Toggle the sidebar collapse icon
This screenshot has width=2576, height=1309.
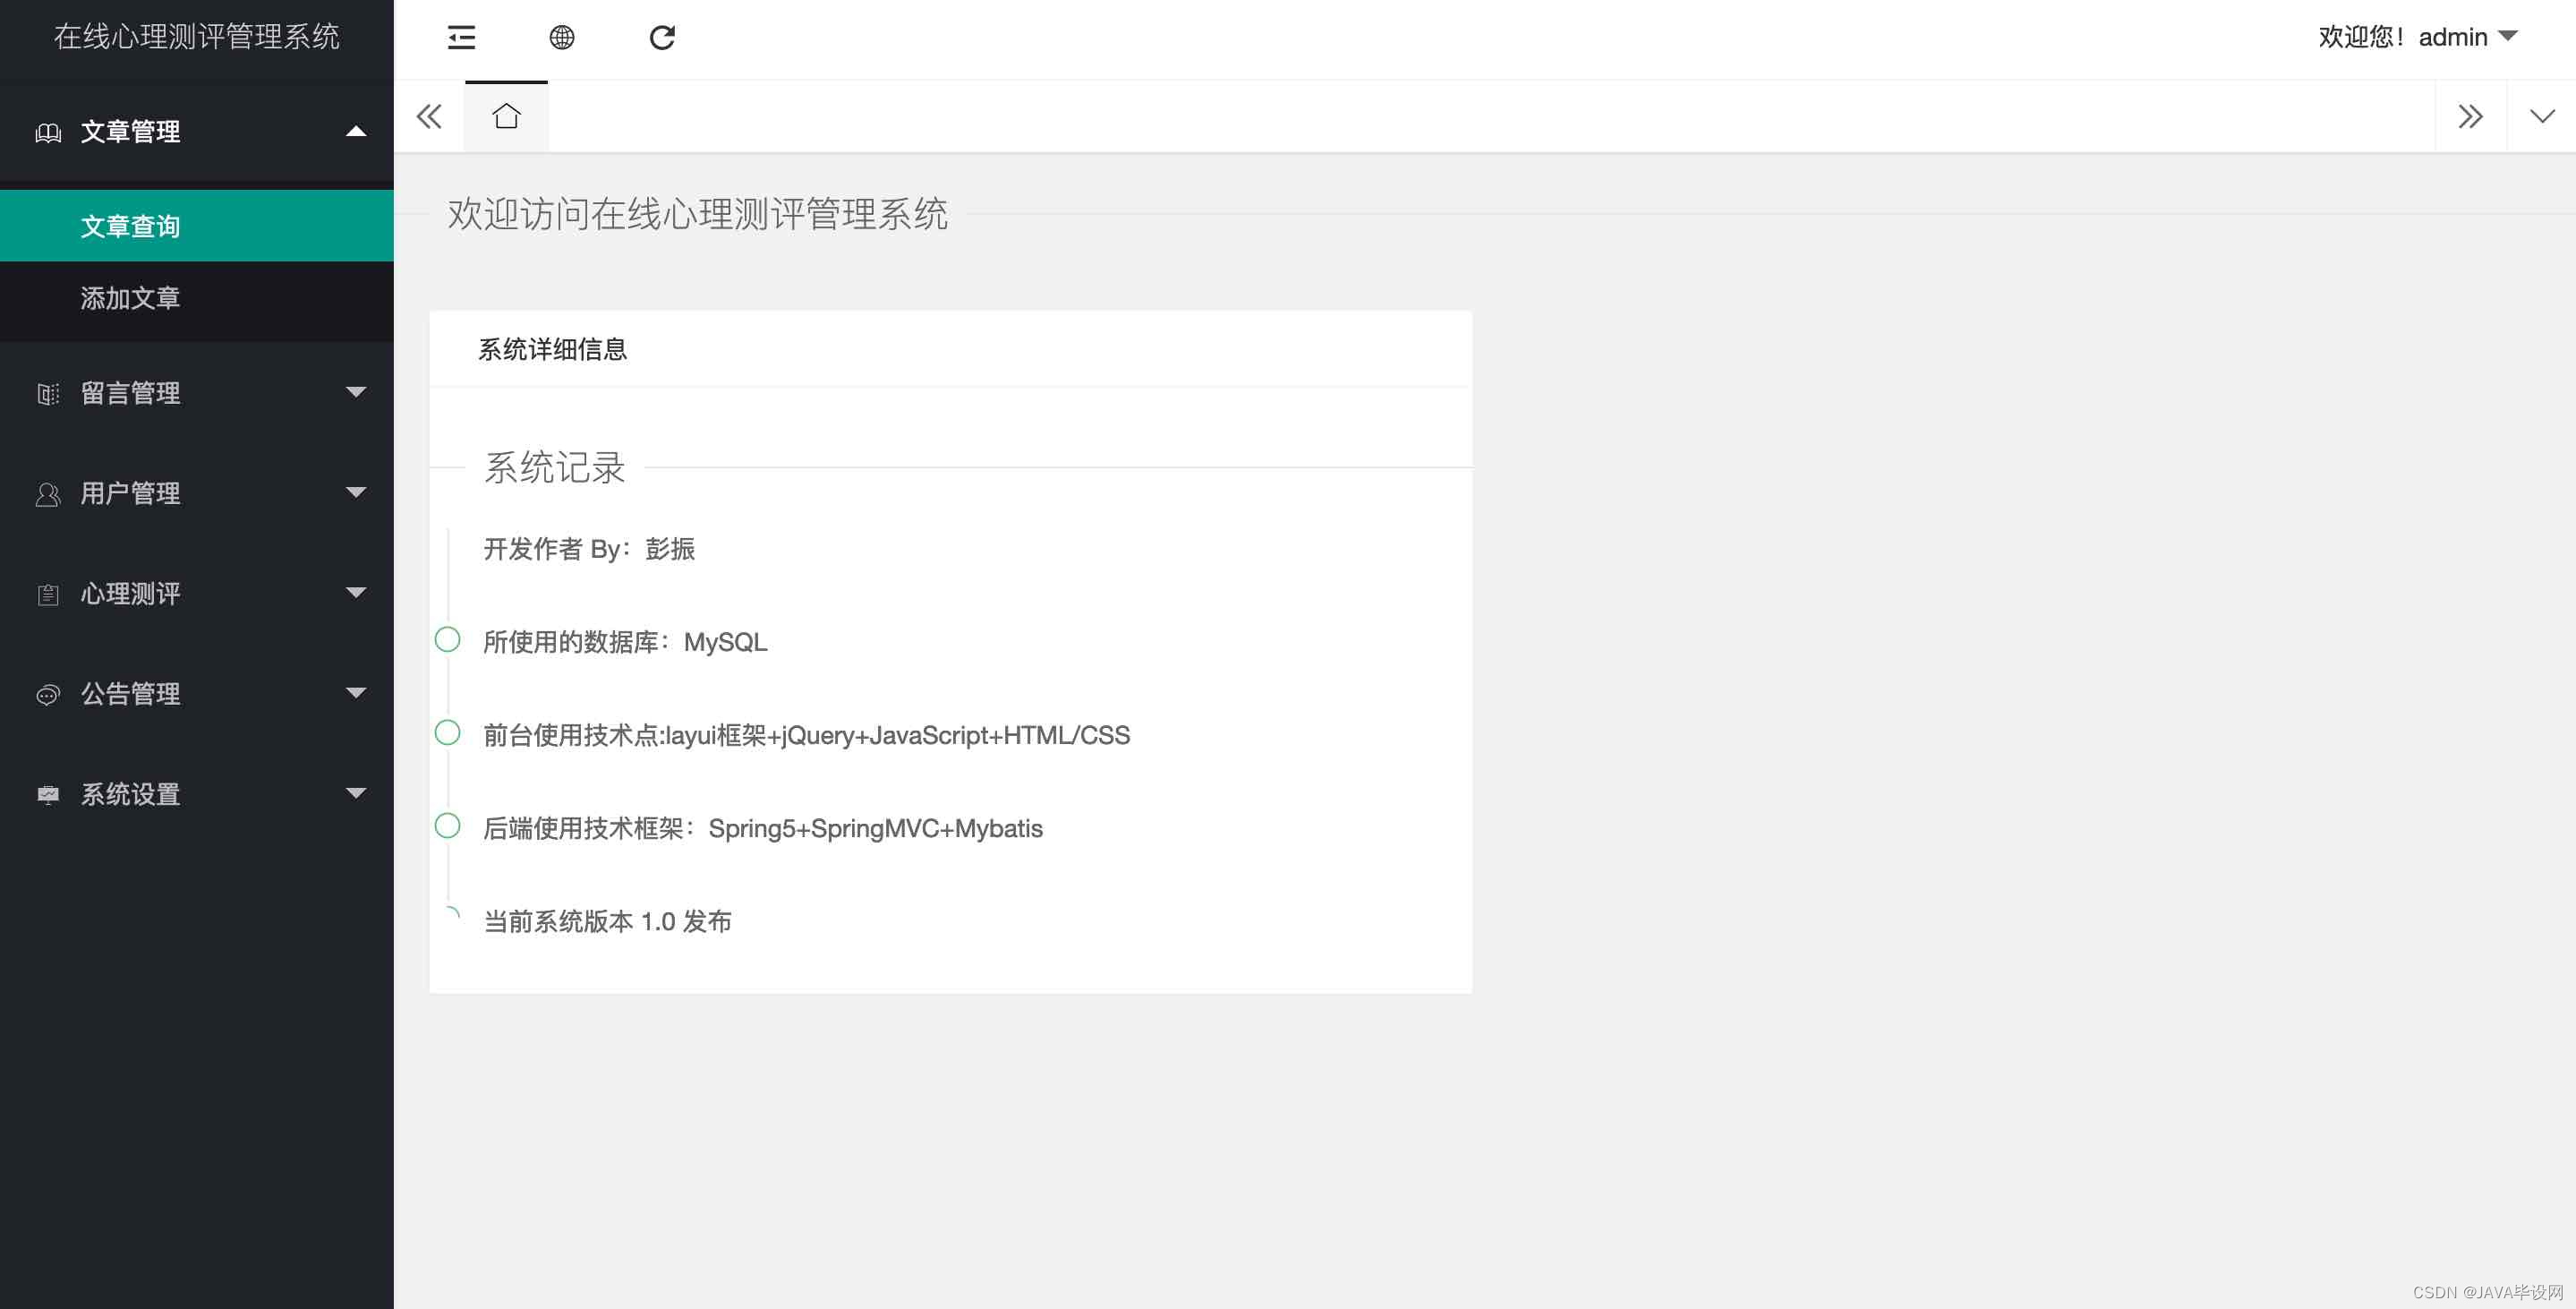tap(461, 38)
